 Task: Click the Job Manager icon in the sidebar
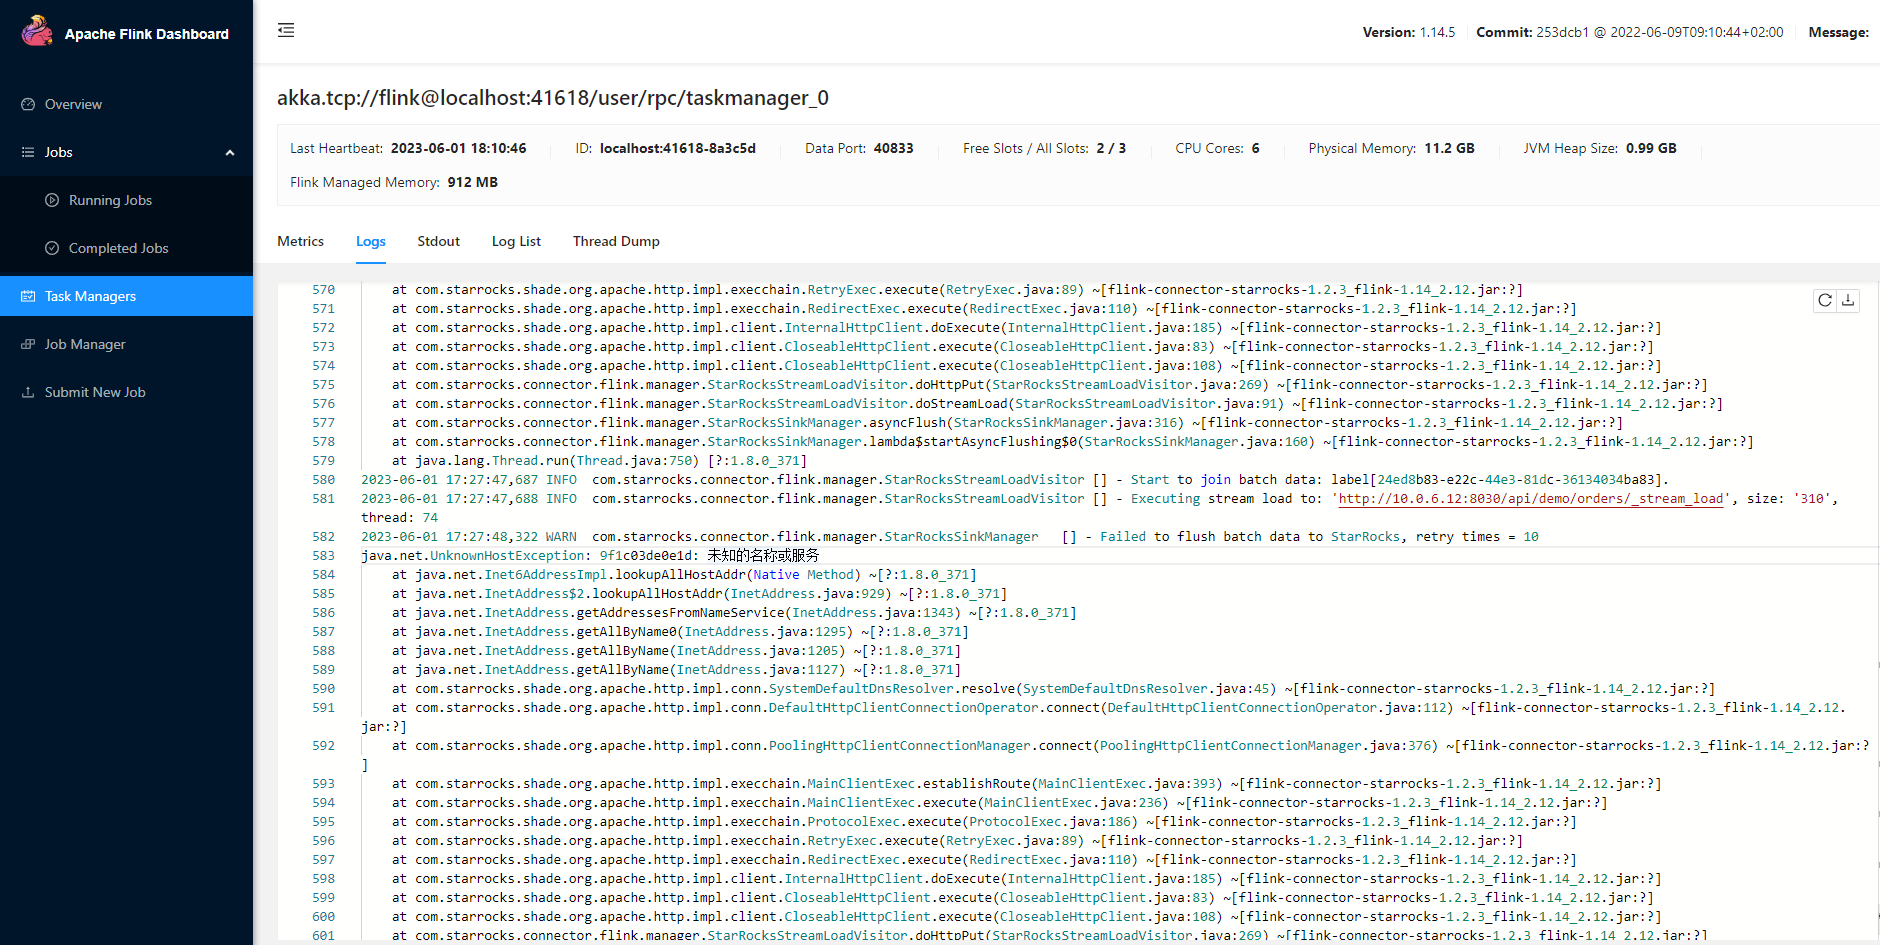coord(28,344)
